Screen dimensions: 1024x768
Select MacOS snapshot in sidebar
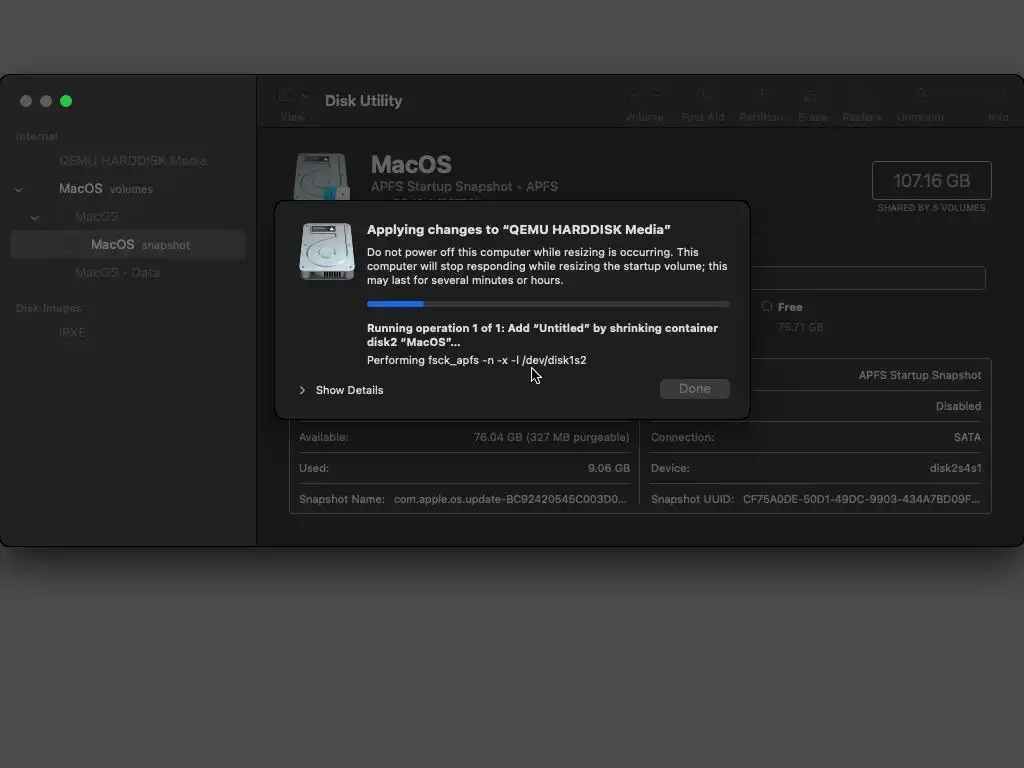(128, 245)
